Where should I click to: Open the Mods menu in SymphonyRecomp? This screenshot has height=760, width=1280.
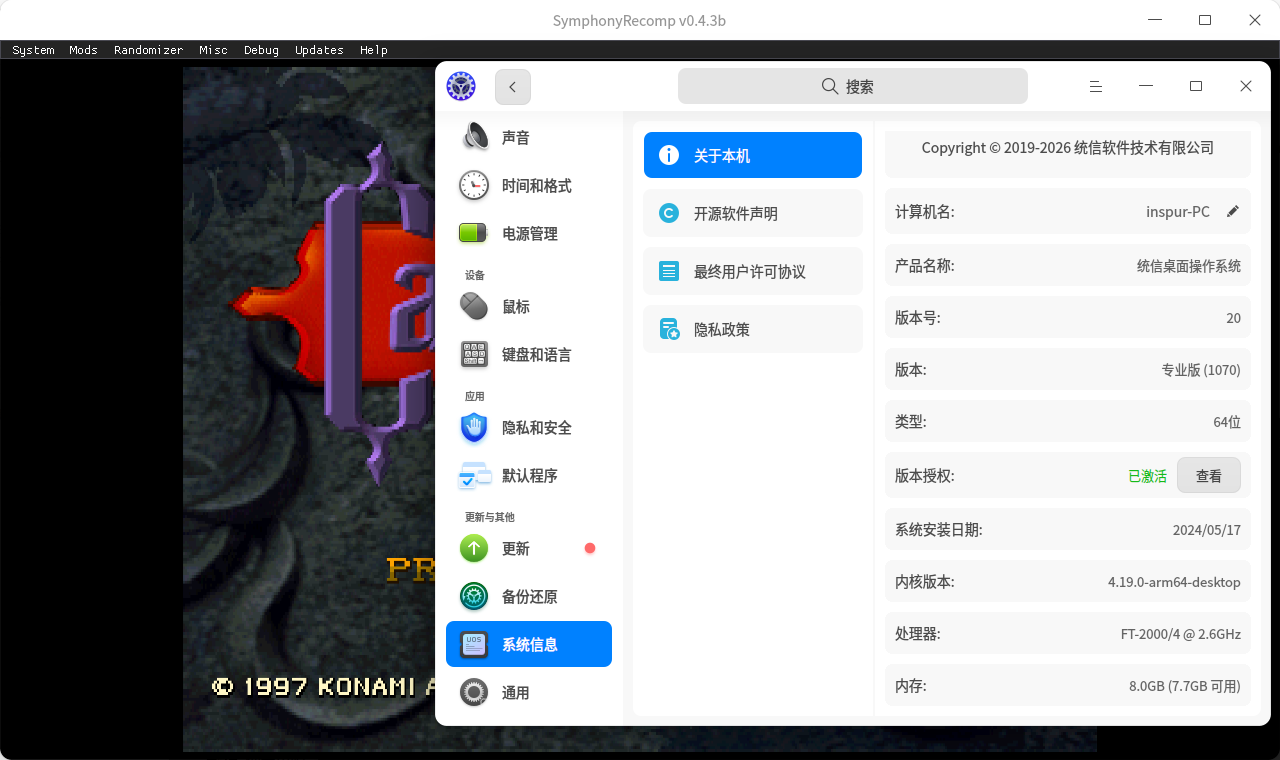click(x=83, y=50)
